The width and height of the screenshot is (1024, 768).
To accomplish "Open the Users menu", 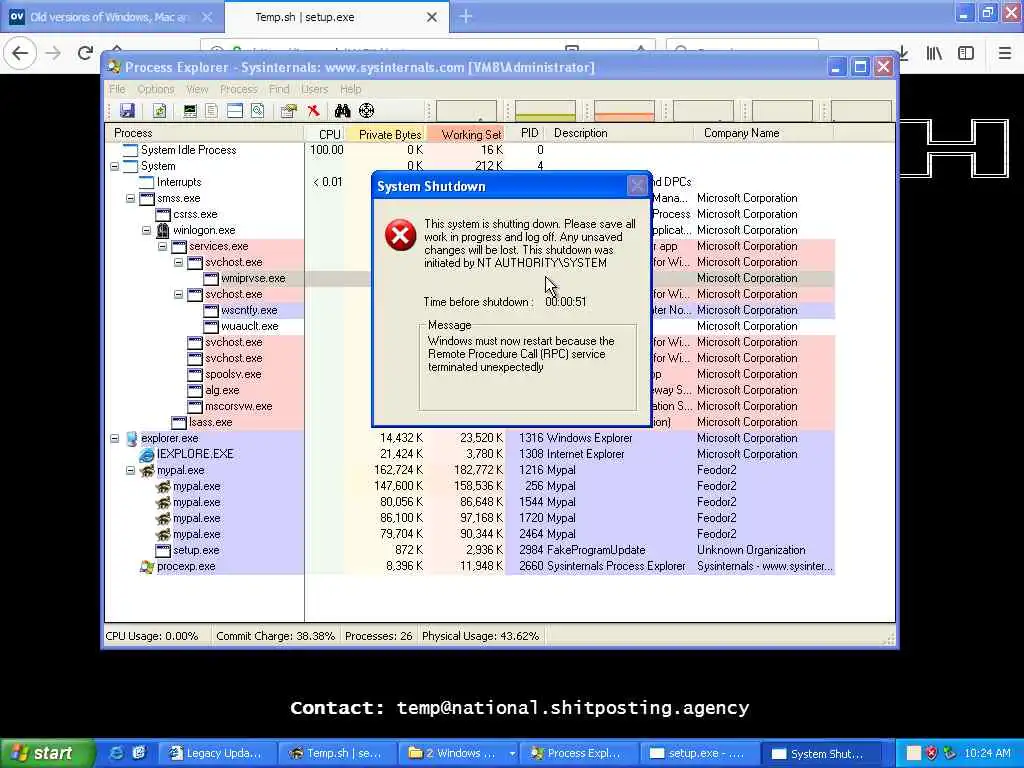I will 314,89.
